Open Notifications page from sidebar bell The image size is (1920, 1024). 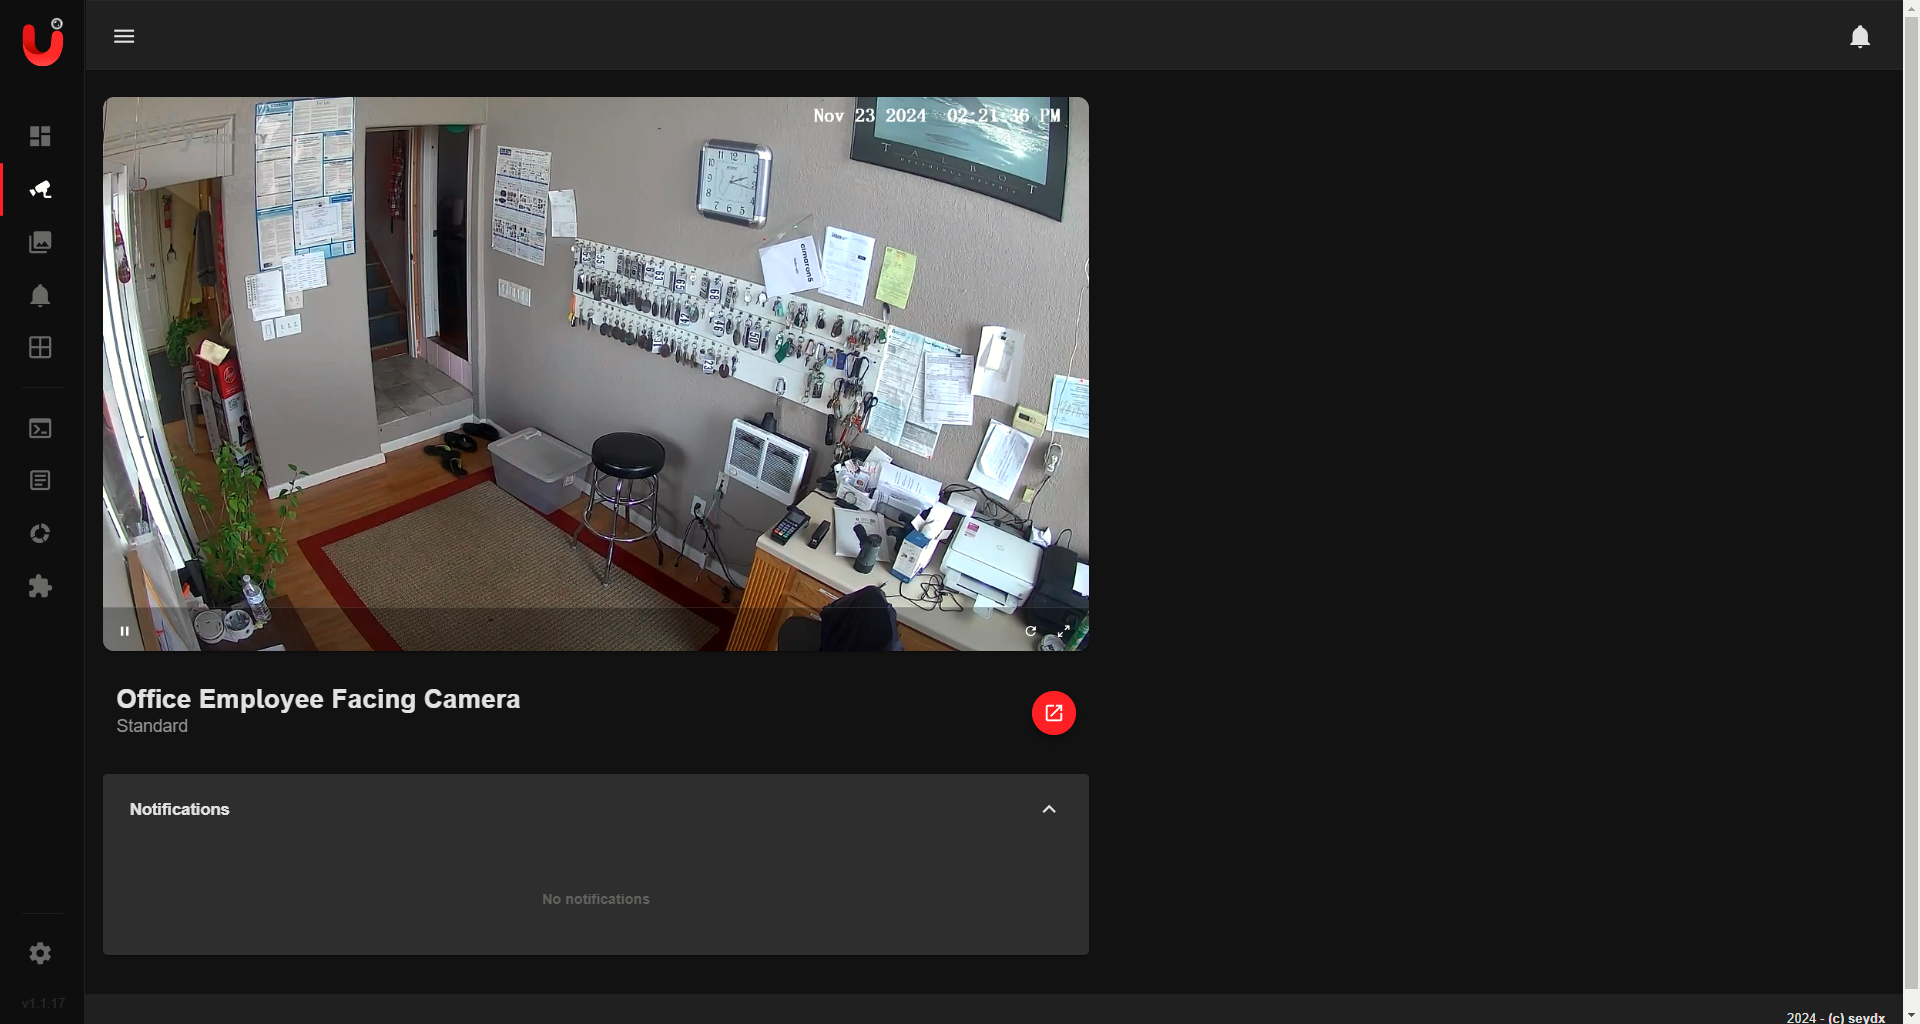tap(40, 296)
